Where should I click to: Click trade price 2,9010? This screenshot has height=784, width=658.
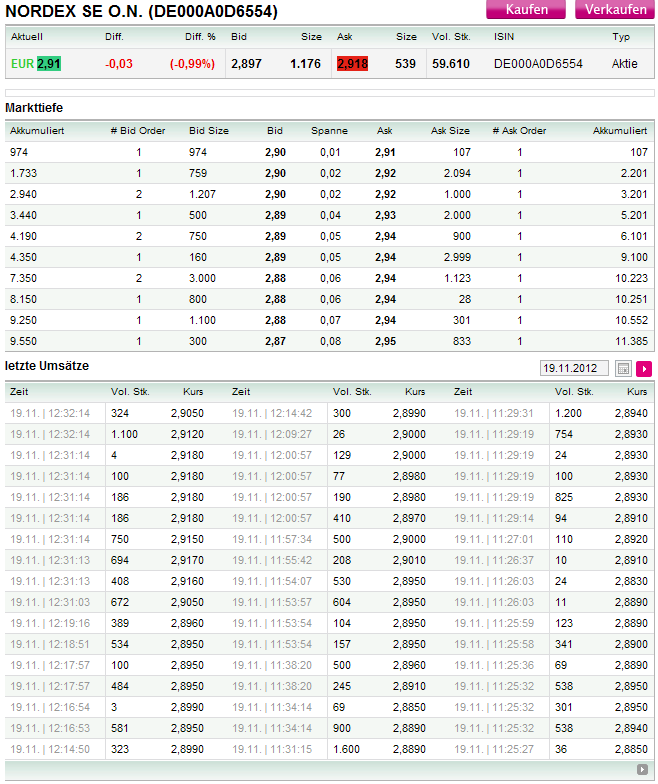tap(409, 560)
